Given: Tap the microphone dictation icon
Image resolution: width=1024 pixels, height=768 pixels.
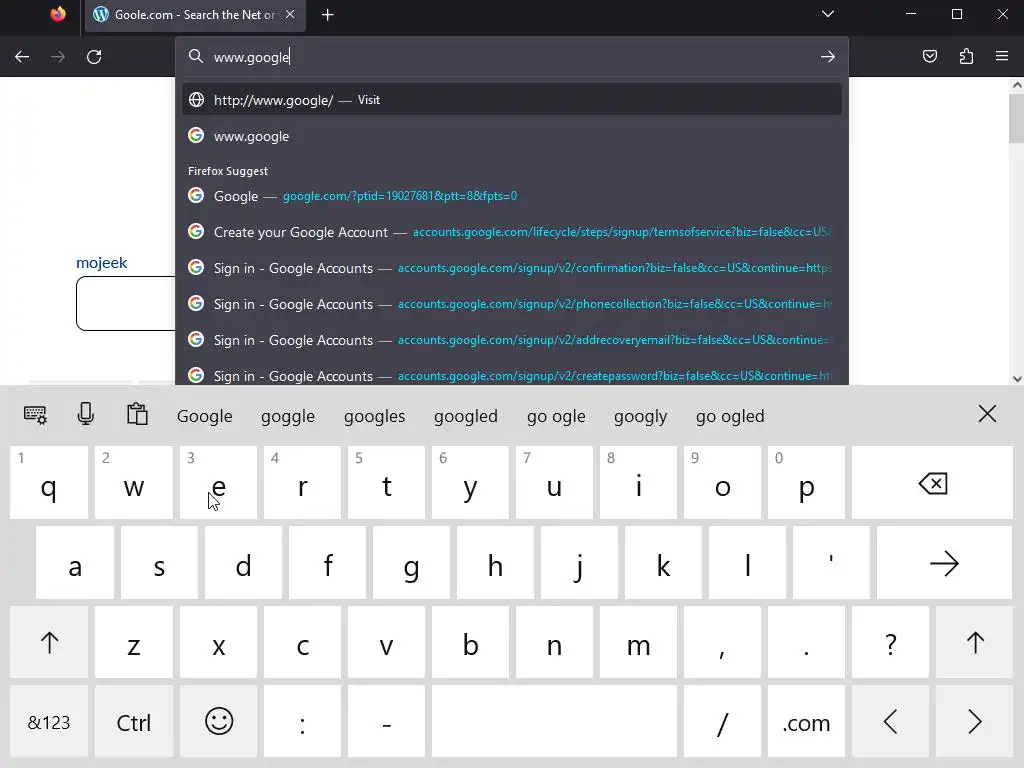Looking at the screenshot, I should click(x=86, y=414).
